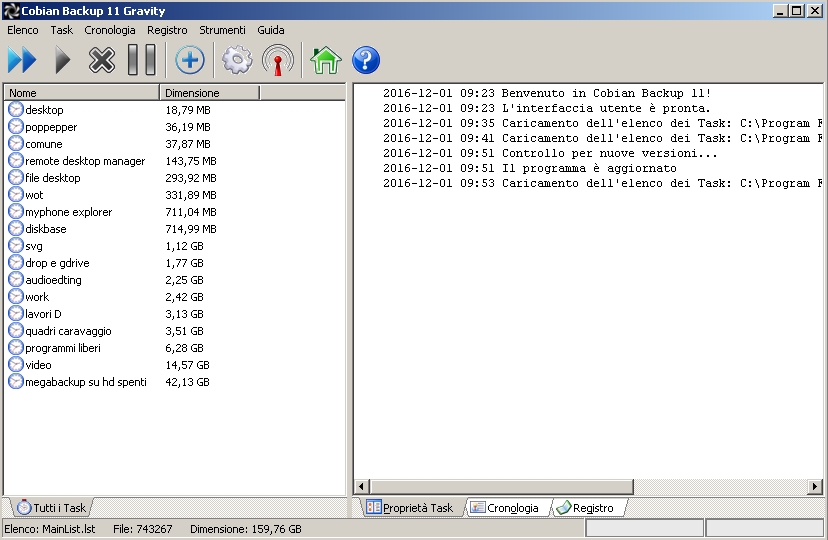Open the Strumenti menu

click(222, 30)
